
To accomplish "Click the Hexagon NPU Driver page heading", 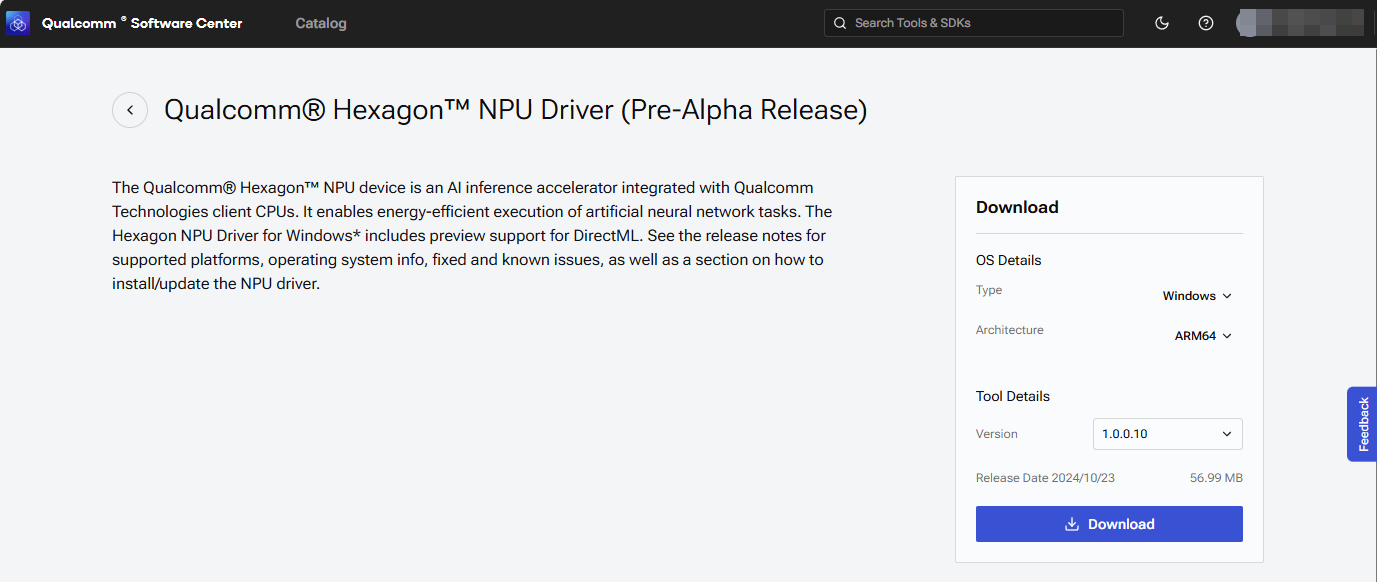I will coord(515,110).
